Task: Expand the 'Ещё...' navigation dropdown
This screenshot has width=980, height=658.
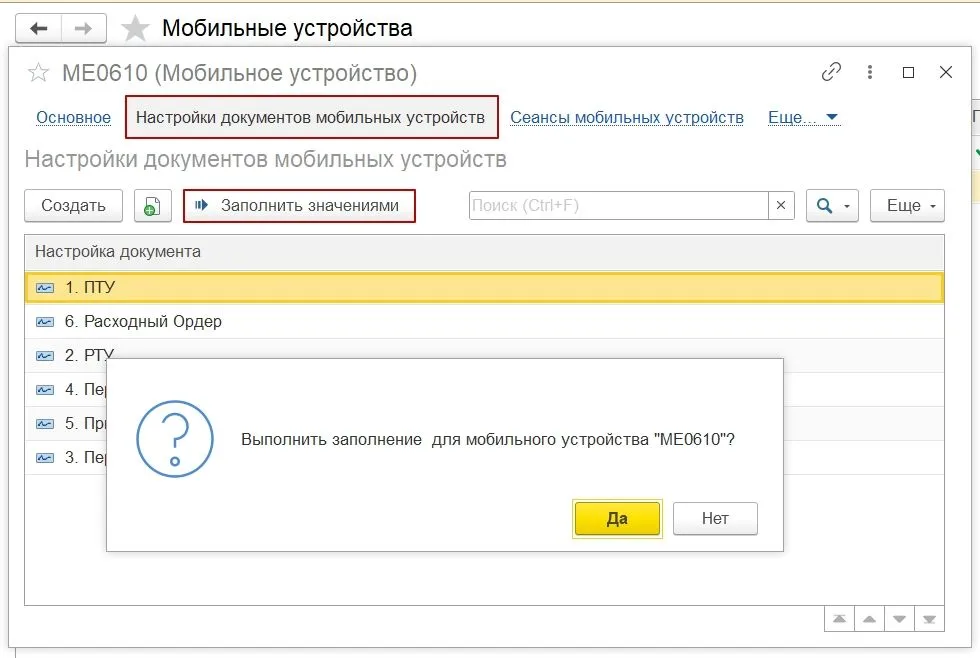Action: tap(796, 117)
